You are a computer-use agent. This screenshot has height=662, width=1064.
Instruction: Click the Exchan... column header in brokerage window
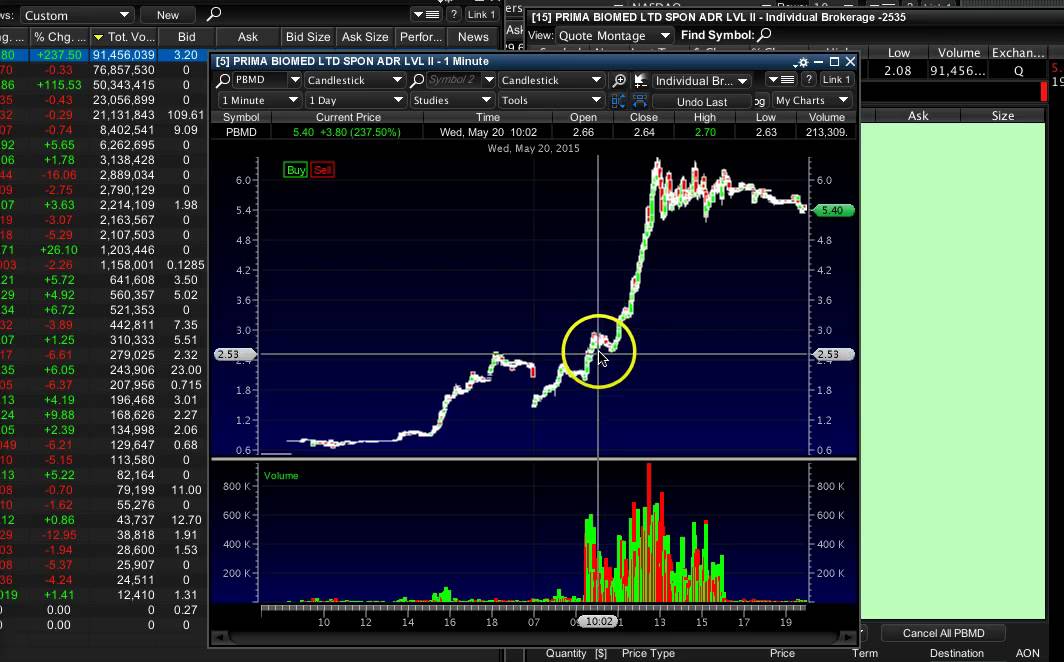point(1018,53)
